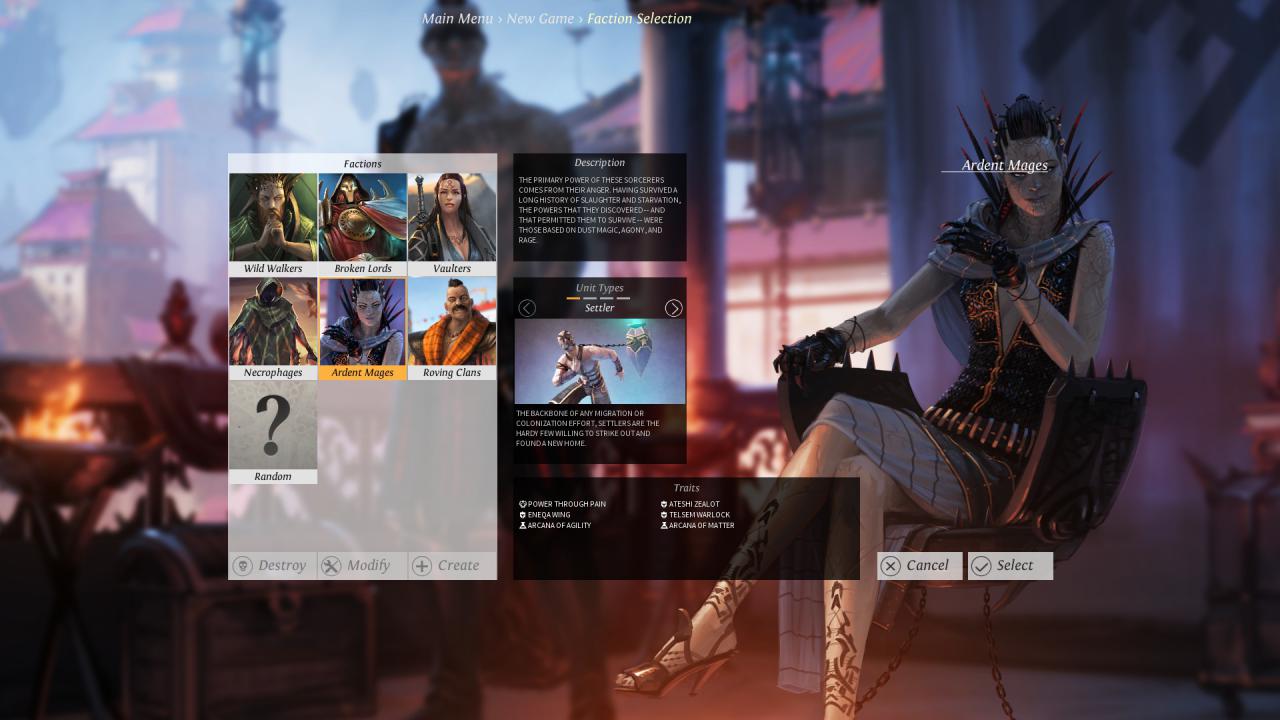Go back to Main Menu breadcrumb
This screenshot has height=720, width=1280.
[x=457, y=19]
